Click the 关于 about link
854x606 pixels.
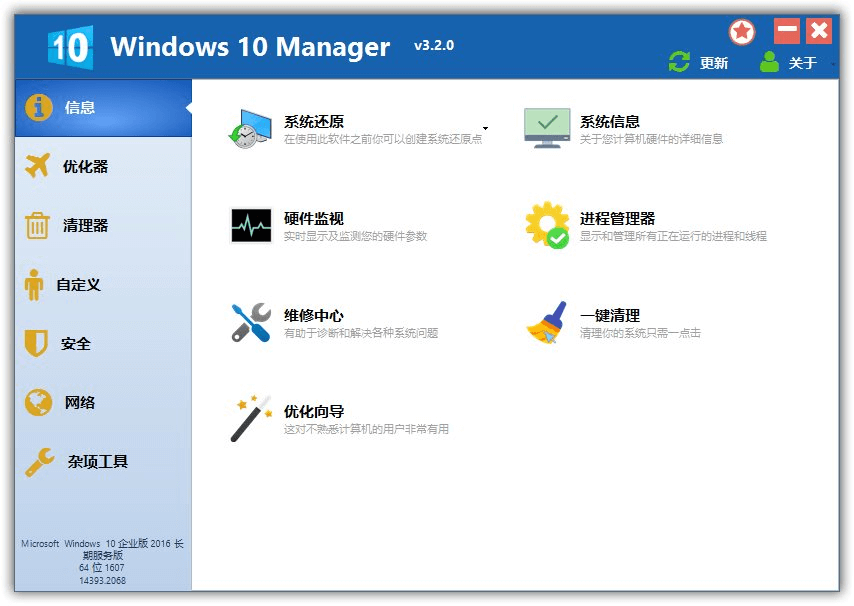coord(806,62)
